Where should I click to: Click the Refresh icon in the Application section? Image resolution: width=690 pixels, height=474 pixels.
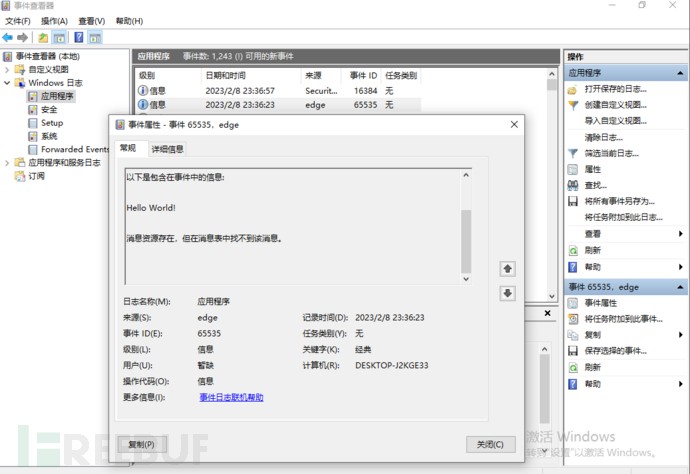(573, 250)
